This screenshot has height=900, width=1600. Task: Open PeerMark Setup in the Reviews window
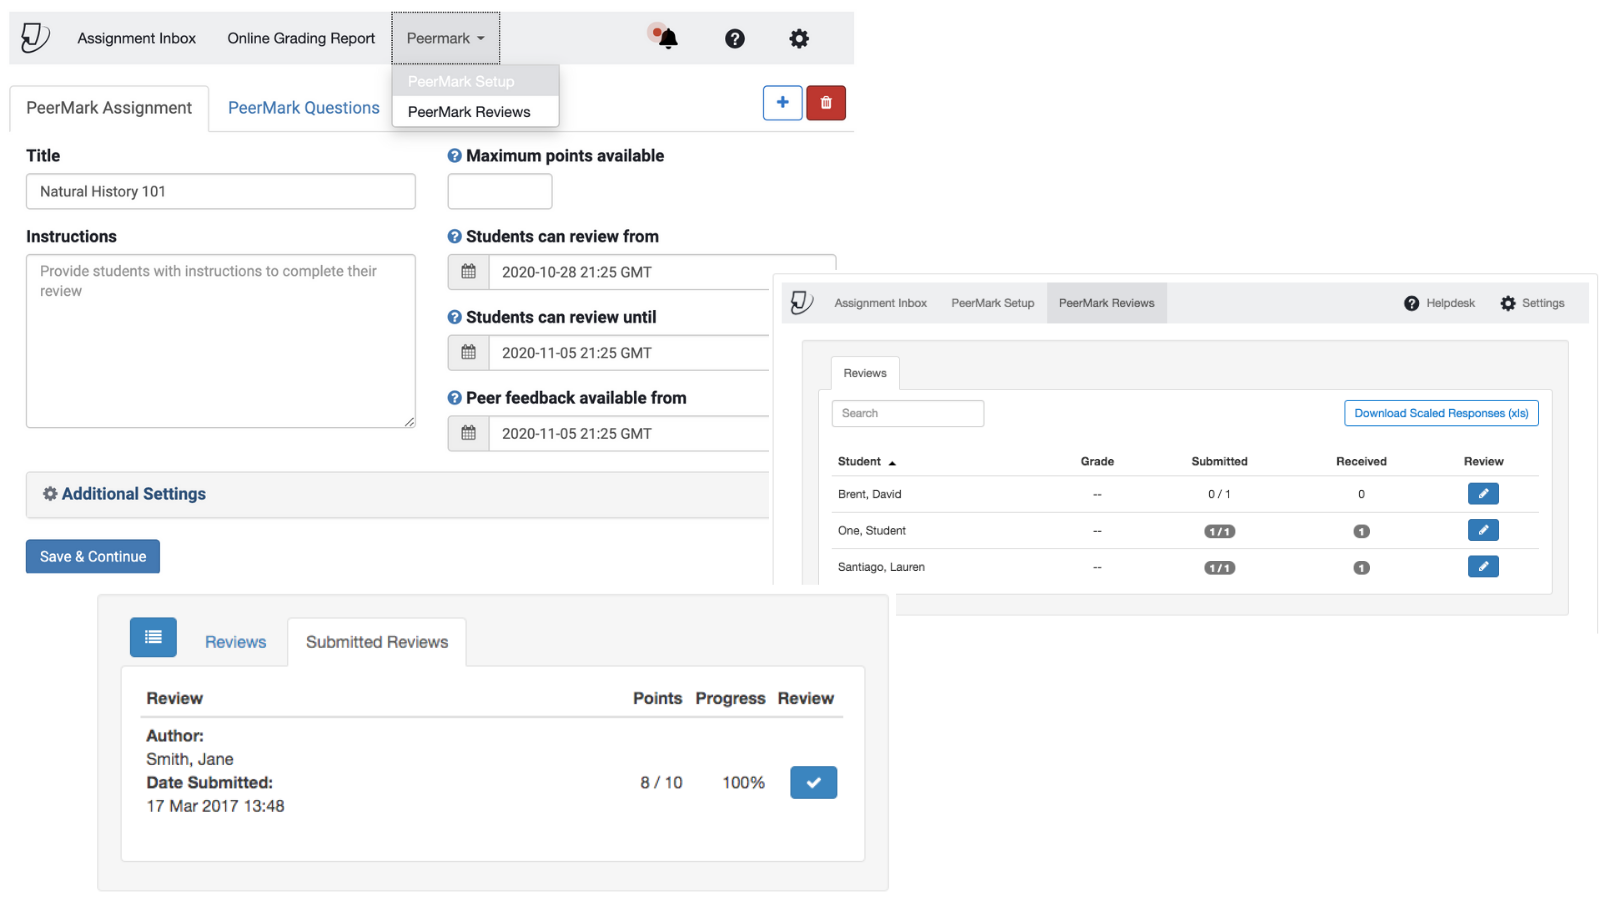993,303
